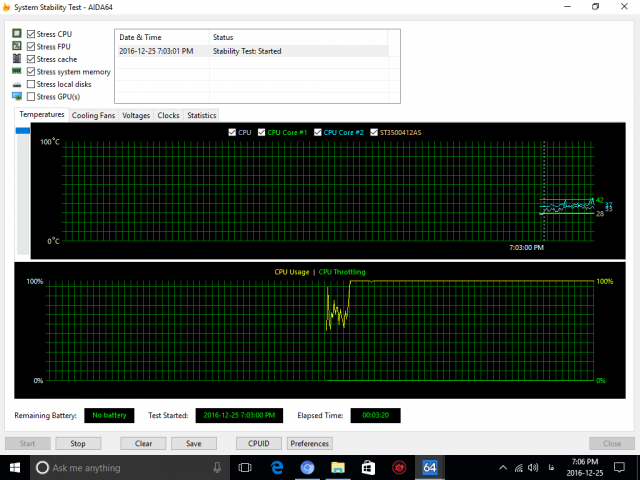Switch to the Cooling Fans tab
The image size is (640, 480).
(93, 115)
